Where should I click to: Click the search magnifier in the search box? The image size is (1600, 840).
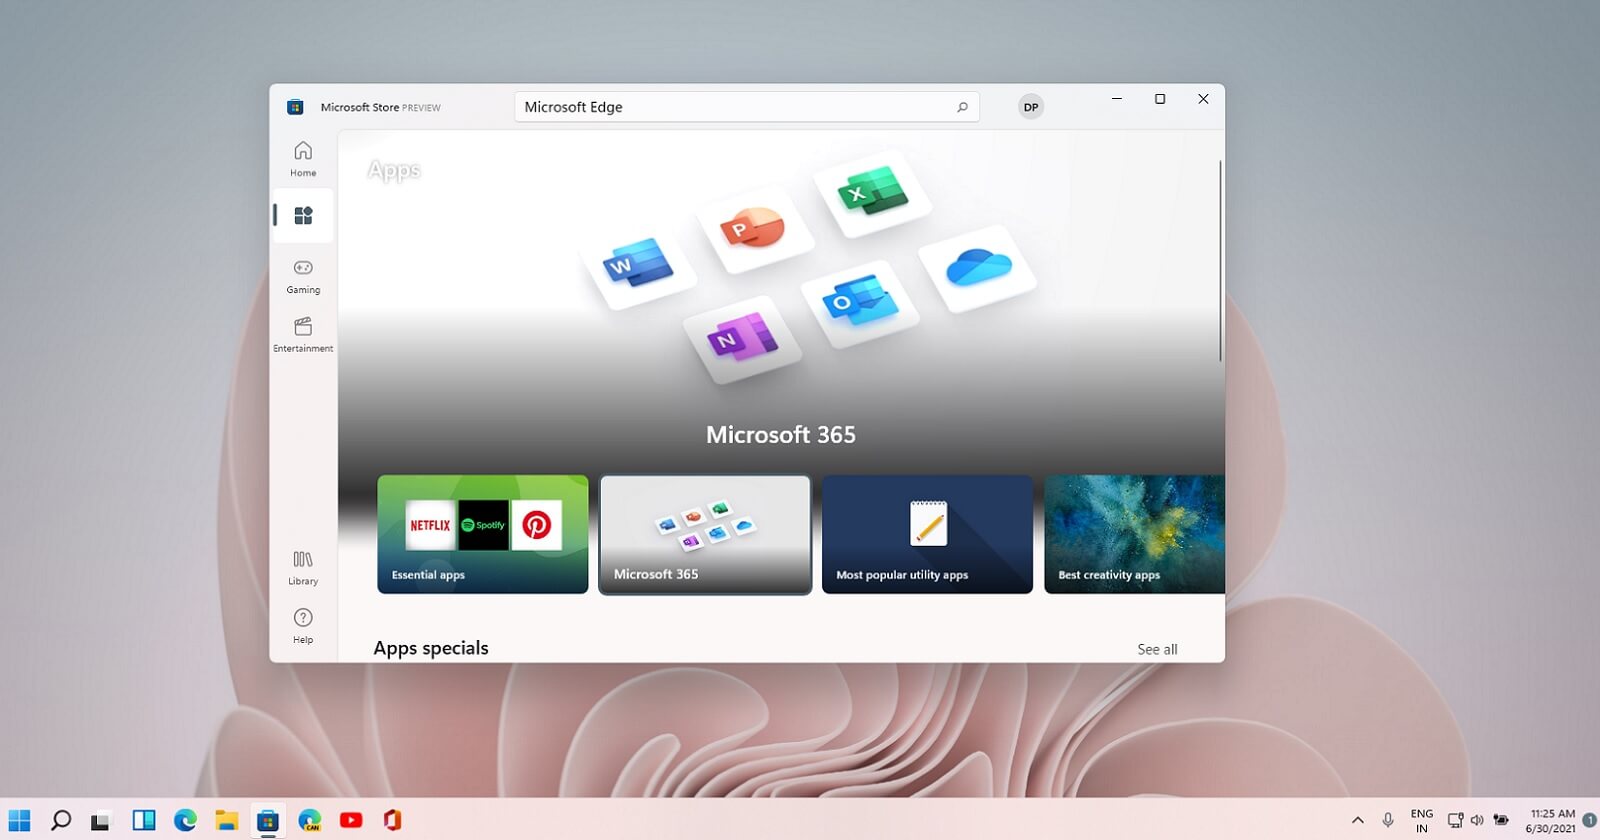962,107
